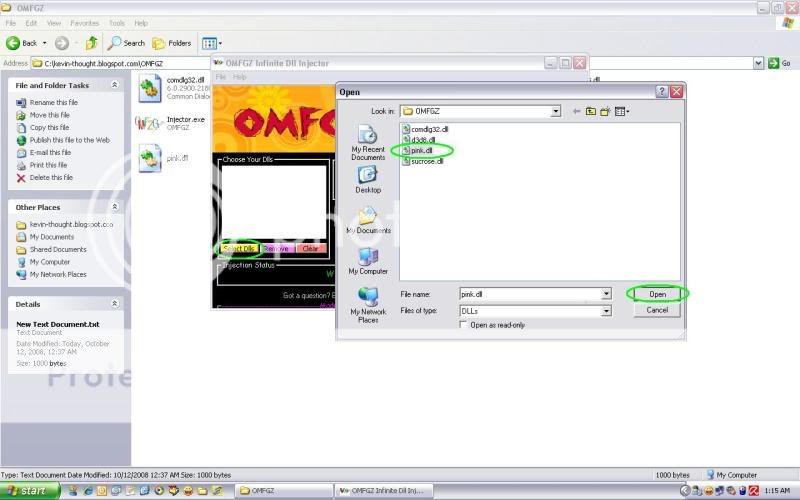Image resolution: width=800 pixels, height=500 pixels.
Task: Select sucrose.dll in the file list
Action: coord(429,161)
